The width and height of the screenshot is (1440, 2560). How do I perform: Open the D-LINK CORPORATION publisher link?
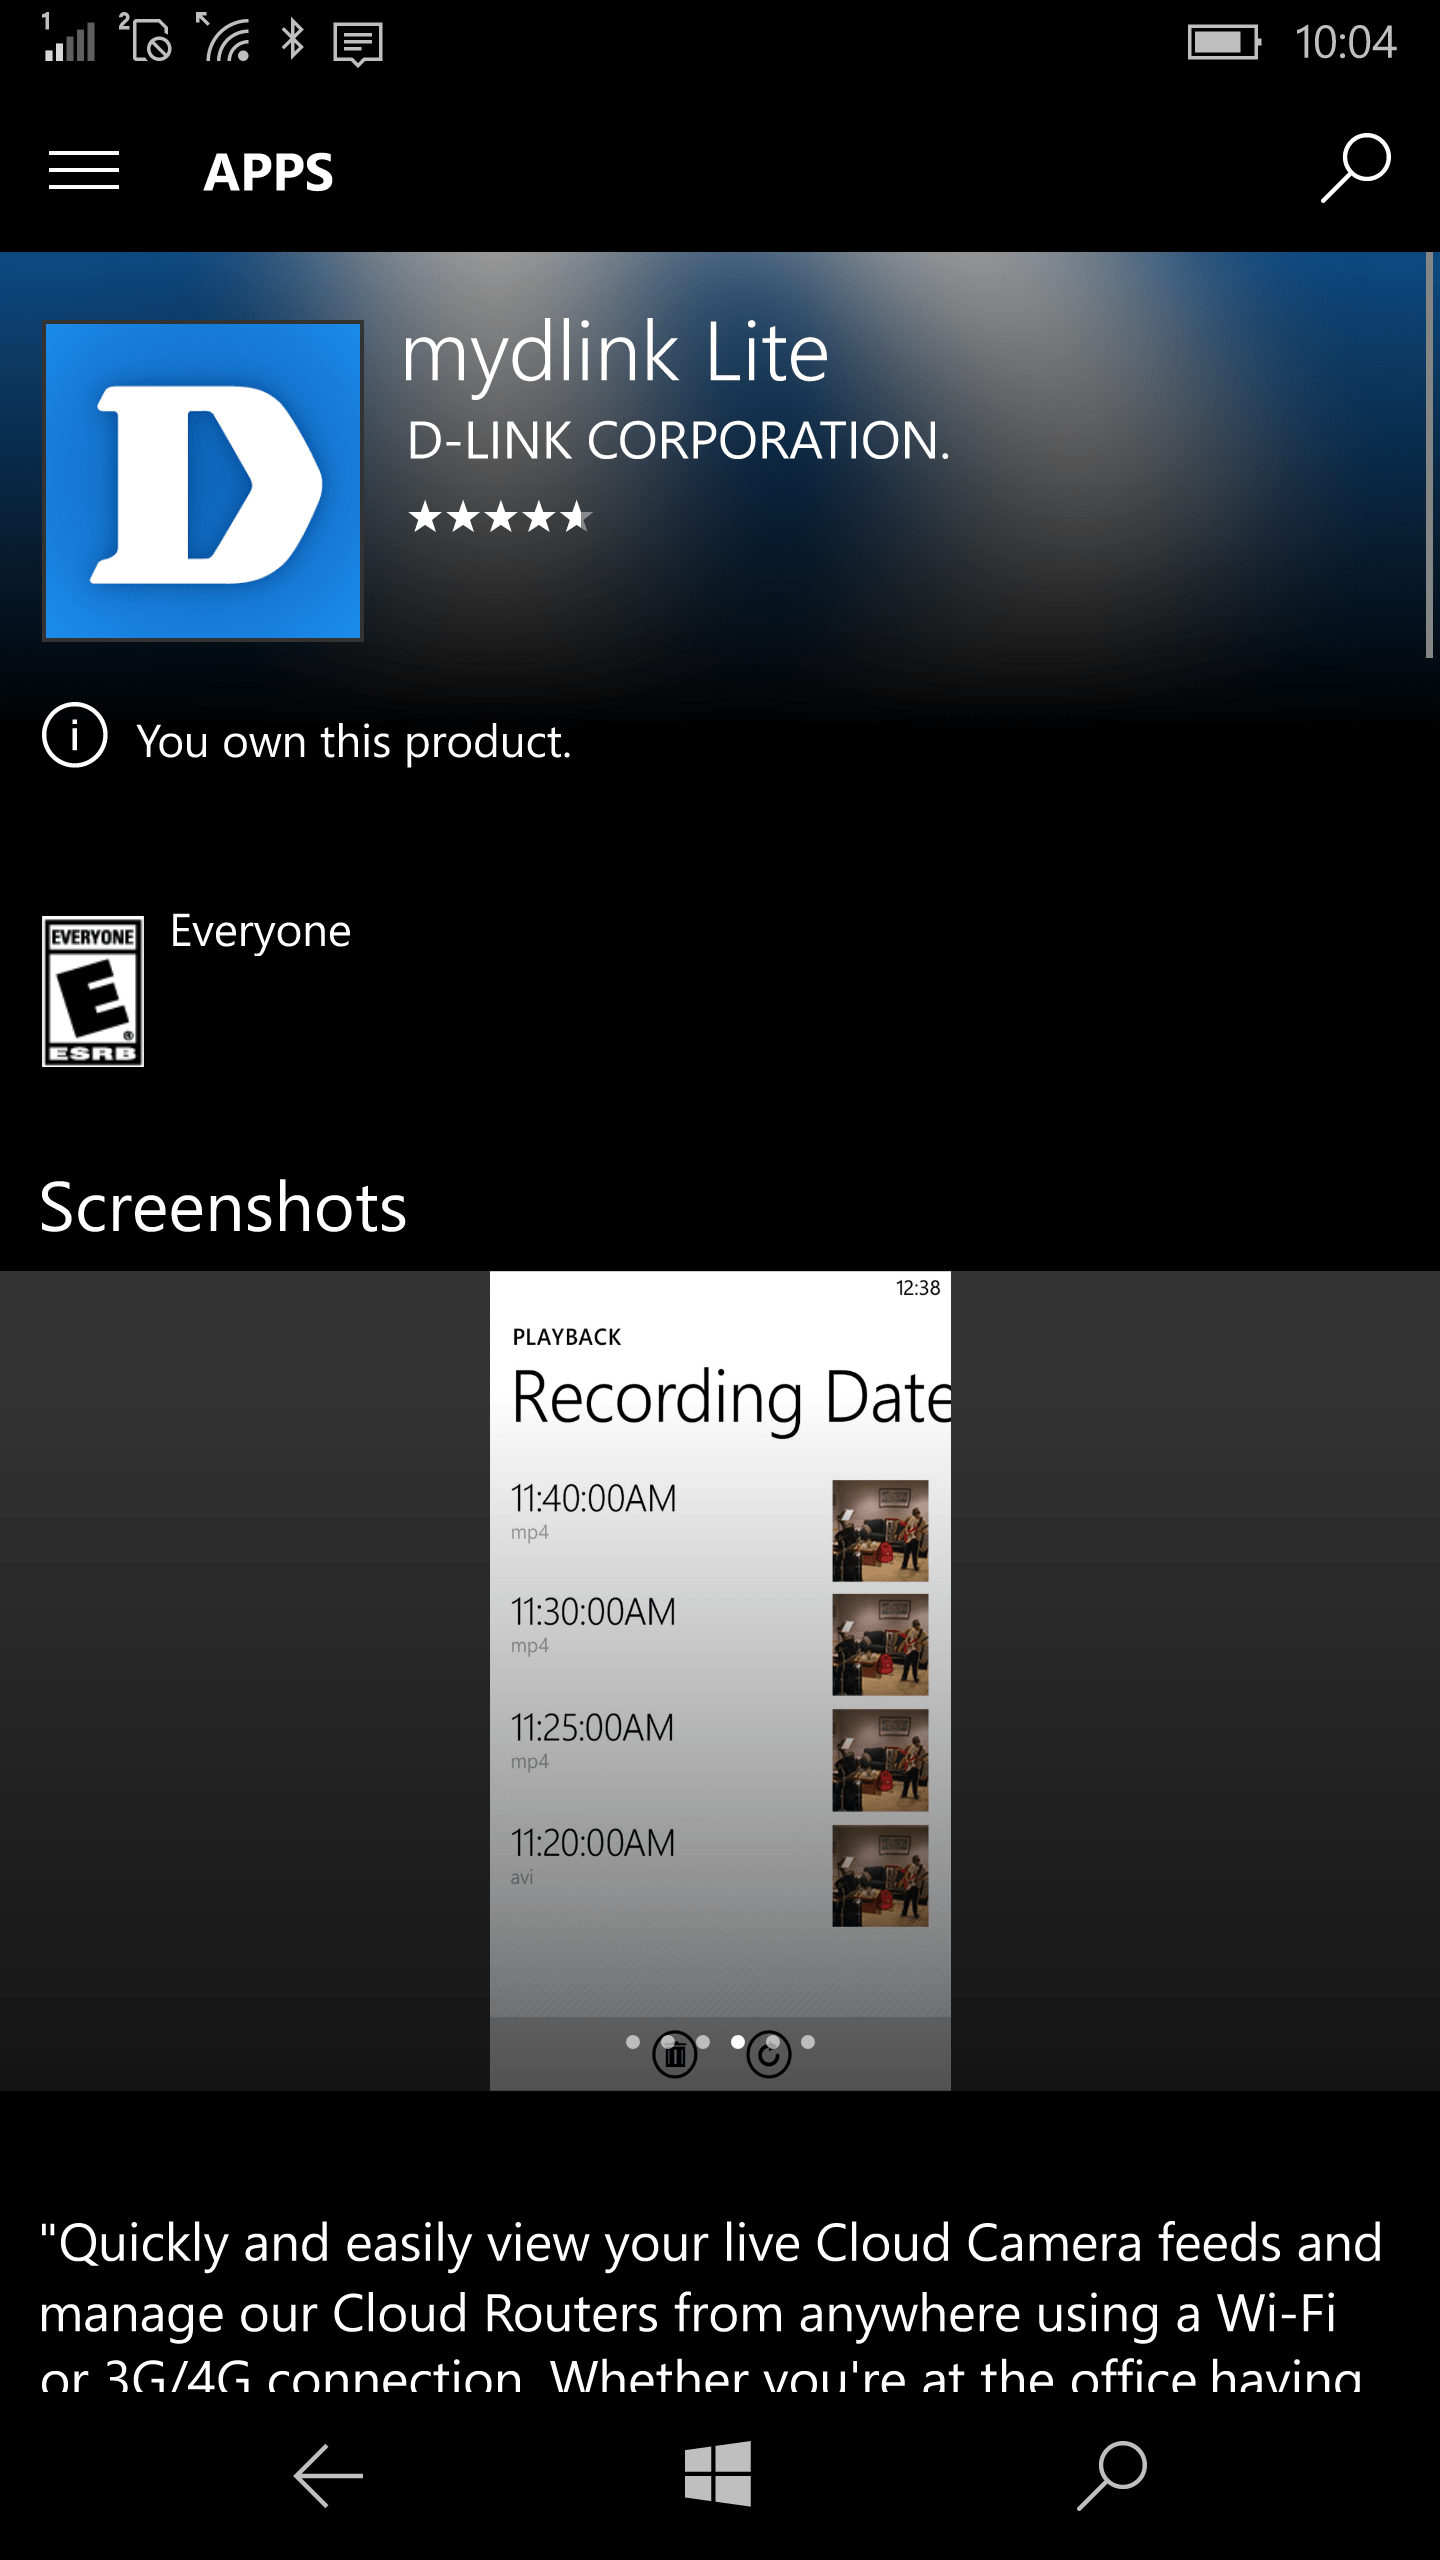(678, 440)
